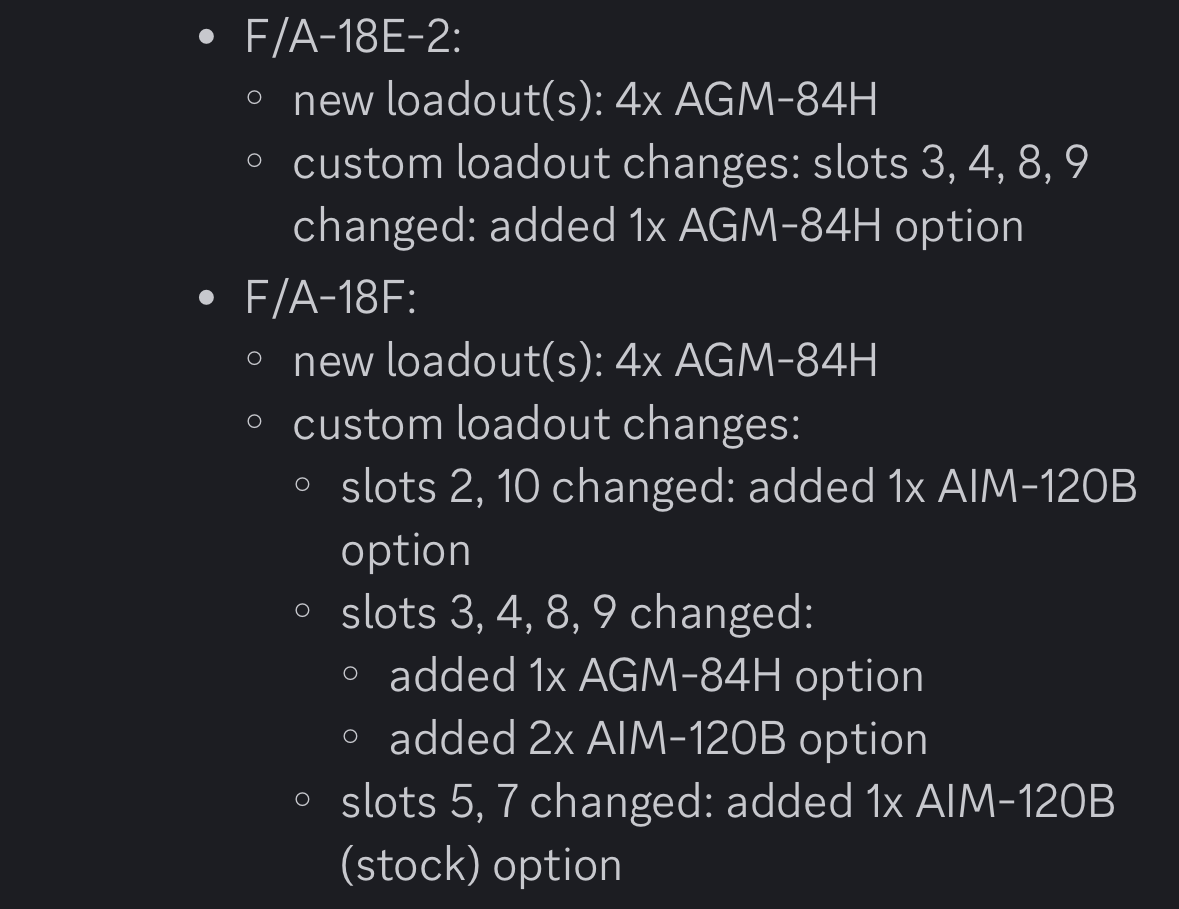This screenshot has width=1179, height=909.
Task: Click the solid bullet beside F/A-18F
Action: coord(207,298)
